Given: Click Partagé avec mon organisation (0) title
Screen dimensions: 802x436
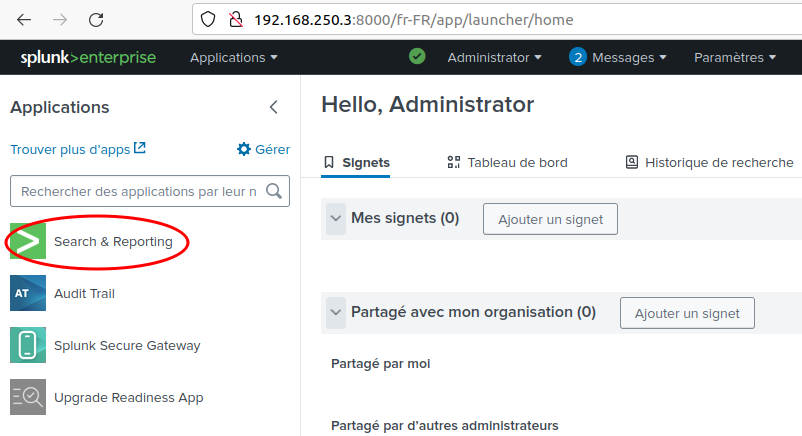Looking at the screenshot, I should 474,312.
